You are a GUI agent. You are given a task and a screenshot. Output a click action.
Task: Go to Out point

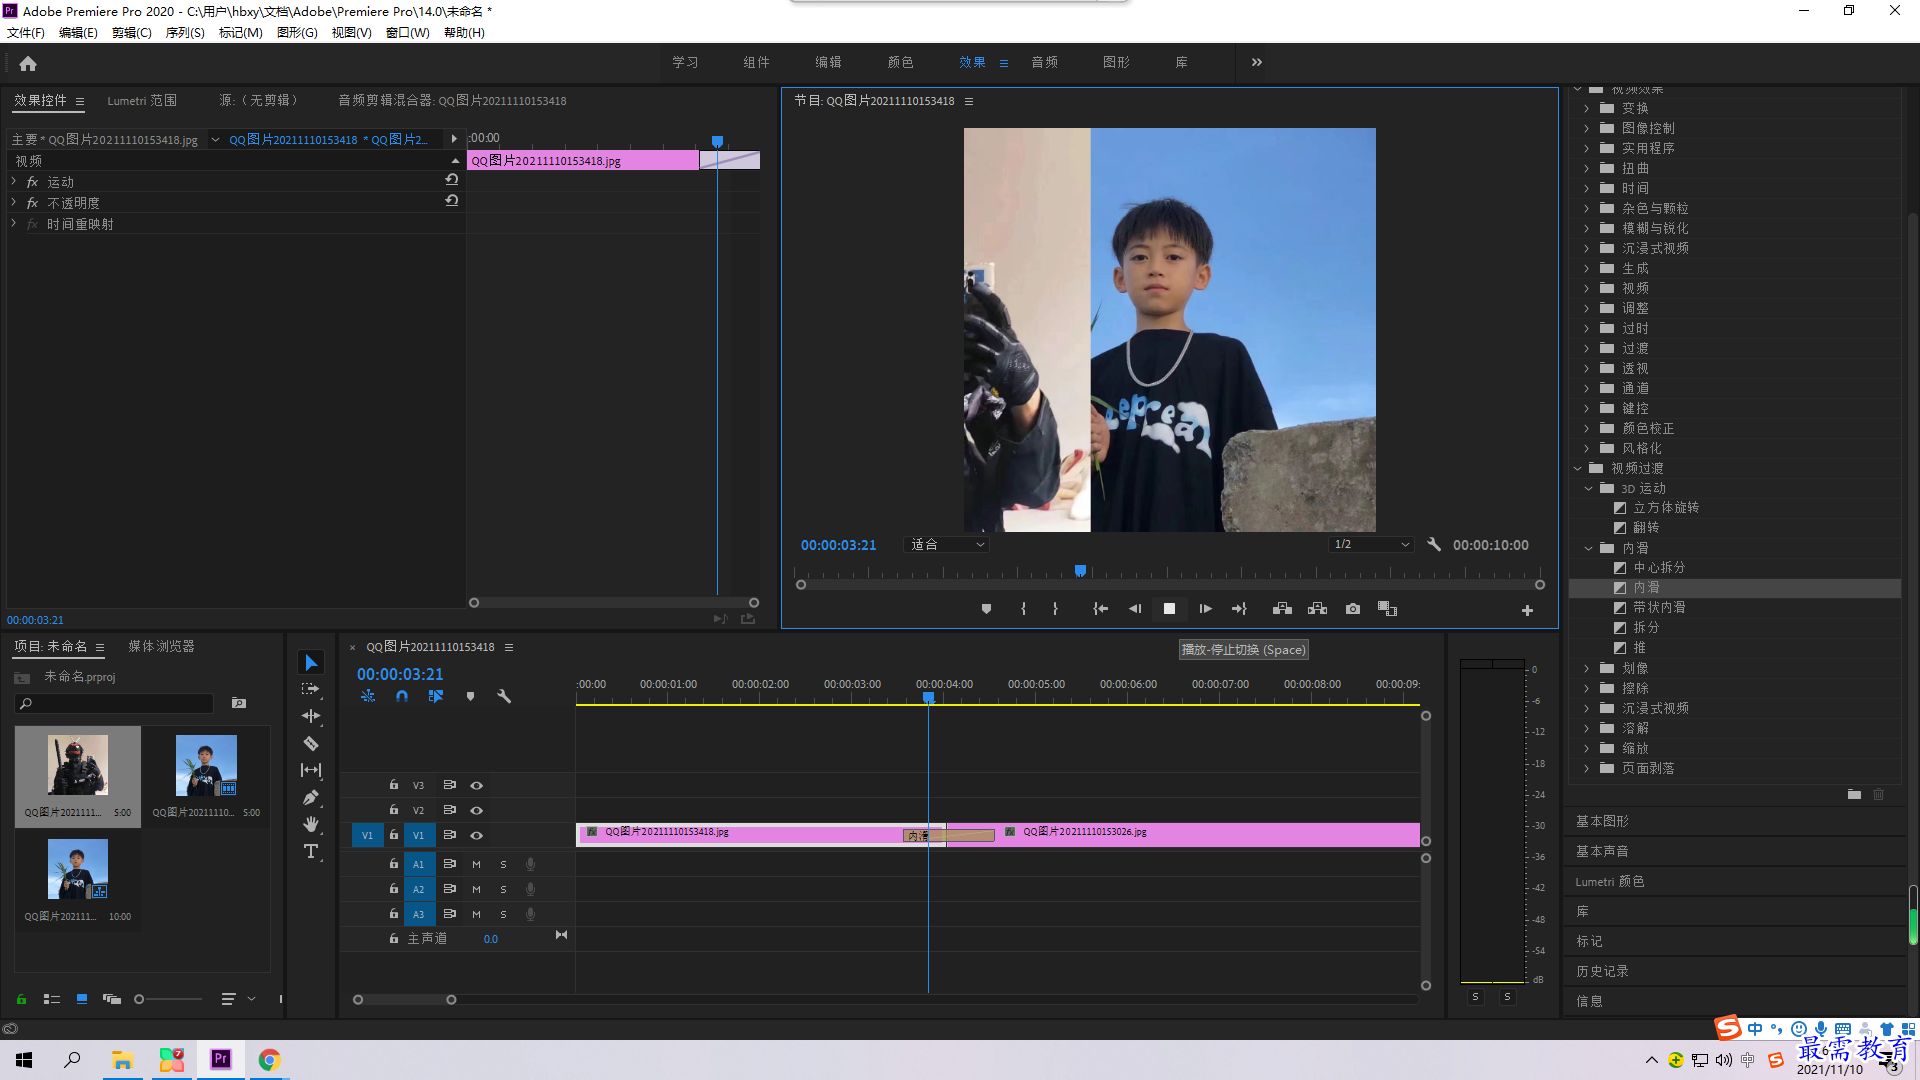1239,609
